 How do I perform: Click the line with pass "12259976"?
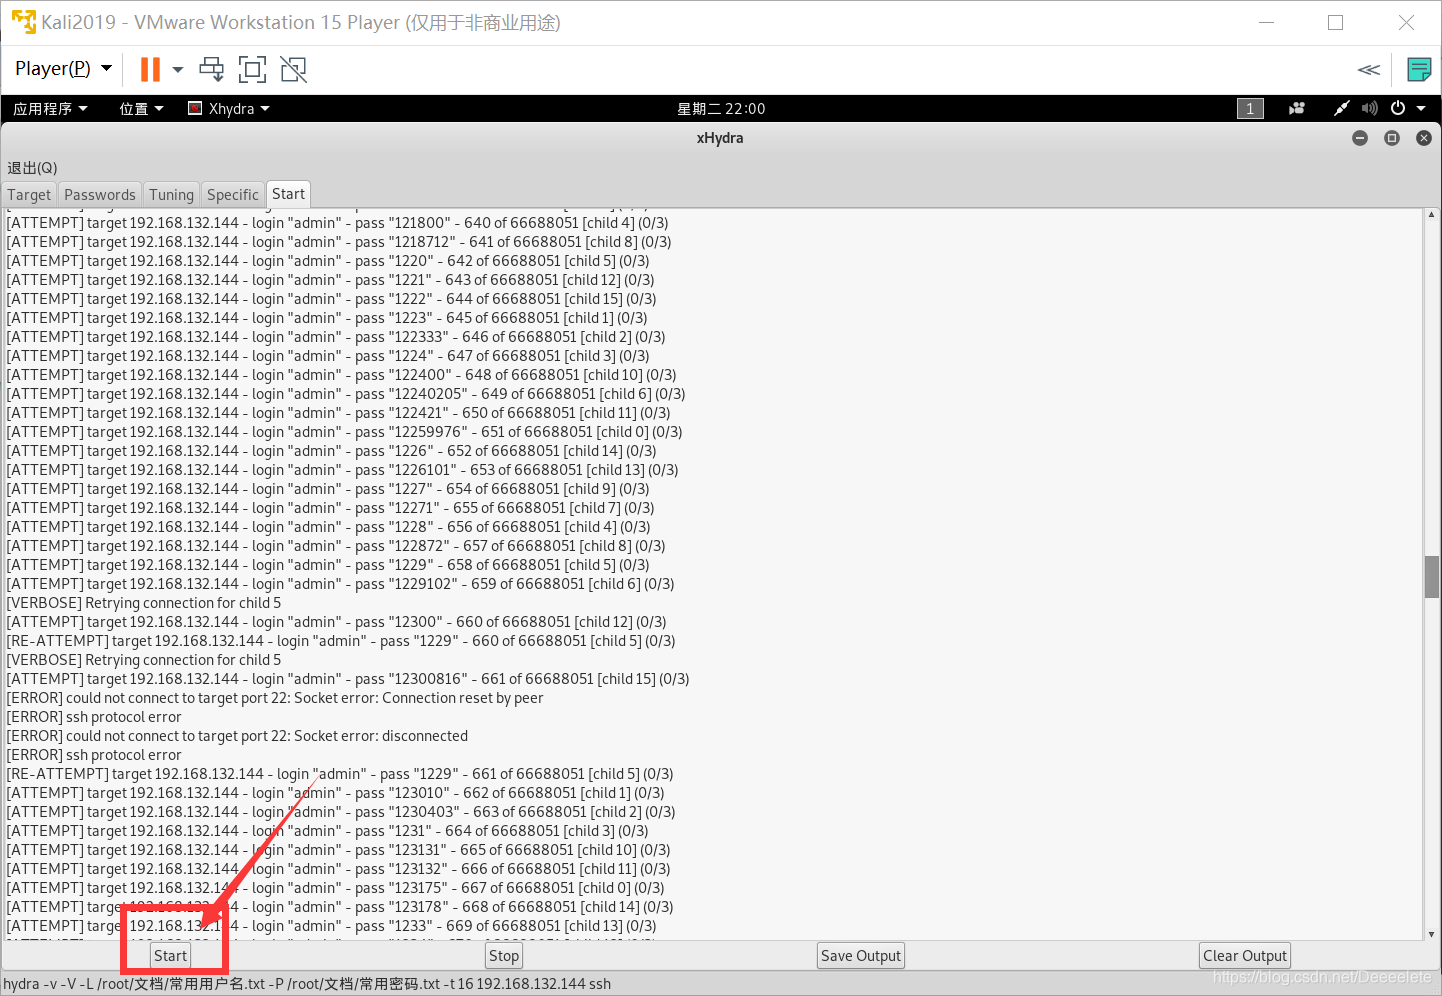pyautogui.click(x=344, y=432)
